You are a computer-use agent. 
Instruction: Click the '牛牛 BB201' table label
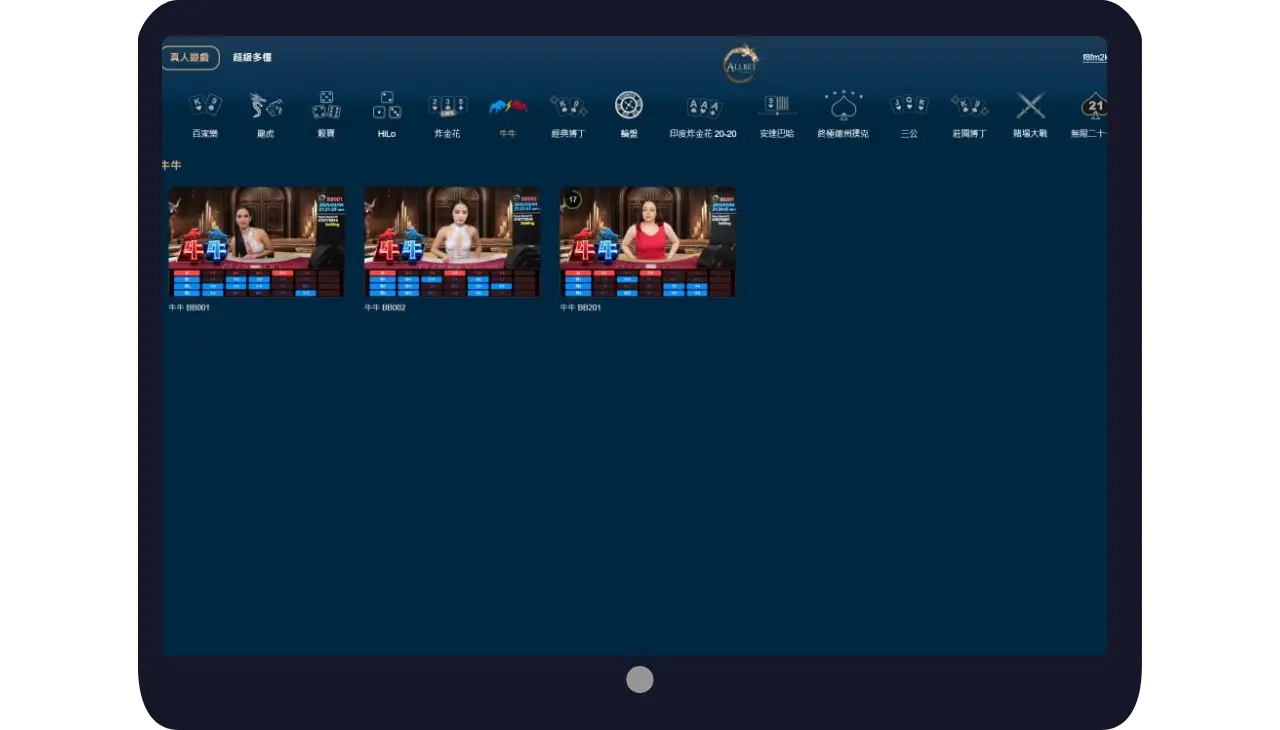581,308
